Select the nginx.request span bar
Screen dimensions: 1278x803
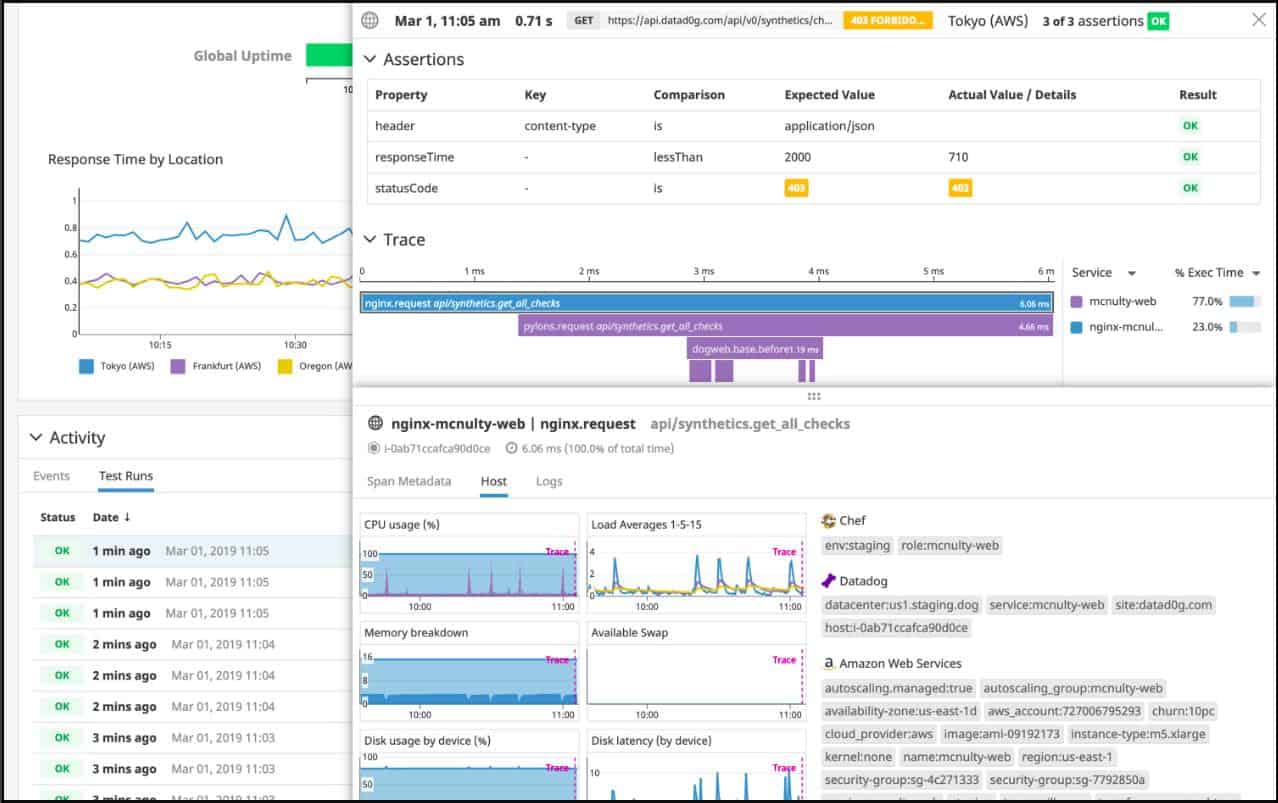pos(707,303)
